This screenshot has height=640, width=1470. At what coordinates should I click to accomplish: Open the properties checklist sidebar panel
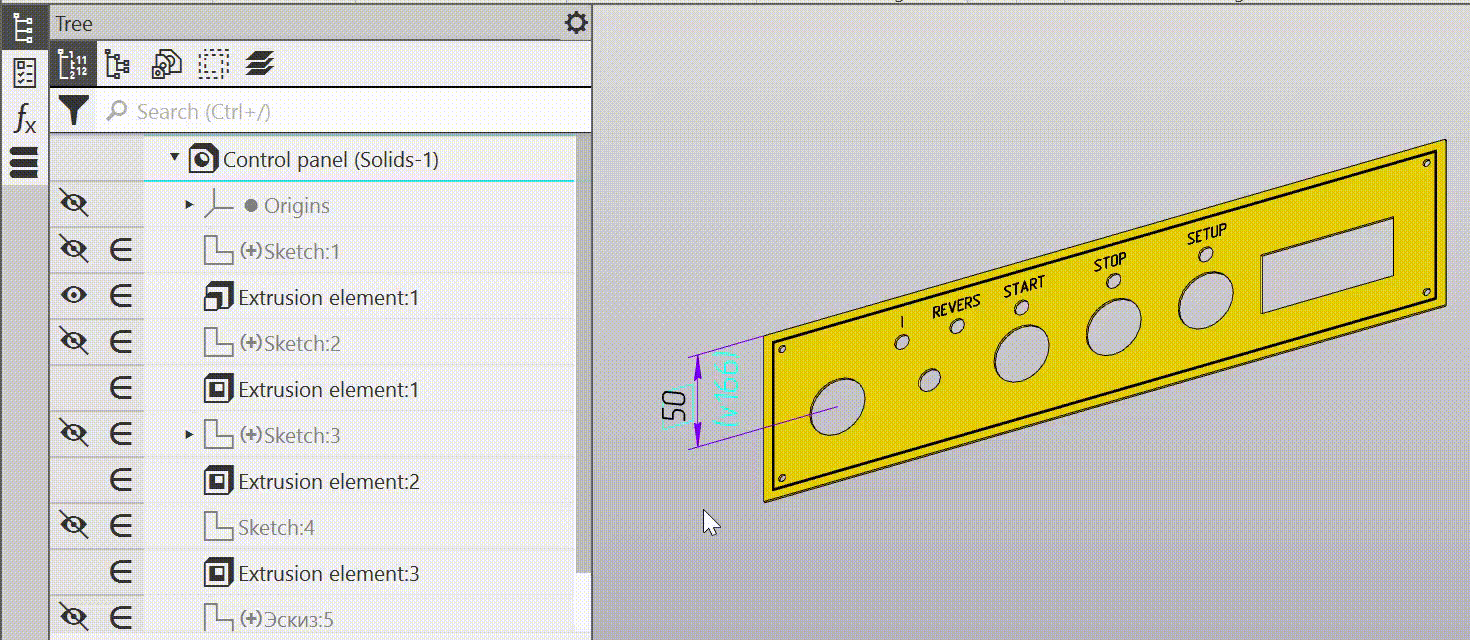[x=24, y=72]
